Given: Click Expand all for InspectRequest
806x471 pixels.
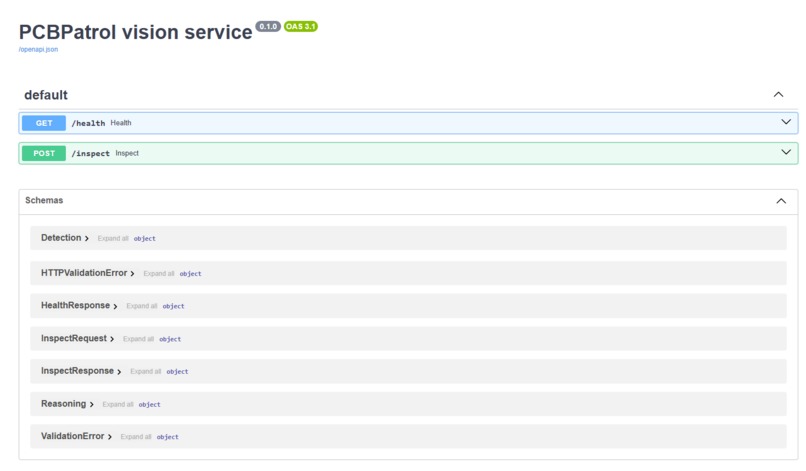Looking at the screenshot, I should pyautogui.click(x=138, y=339).
